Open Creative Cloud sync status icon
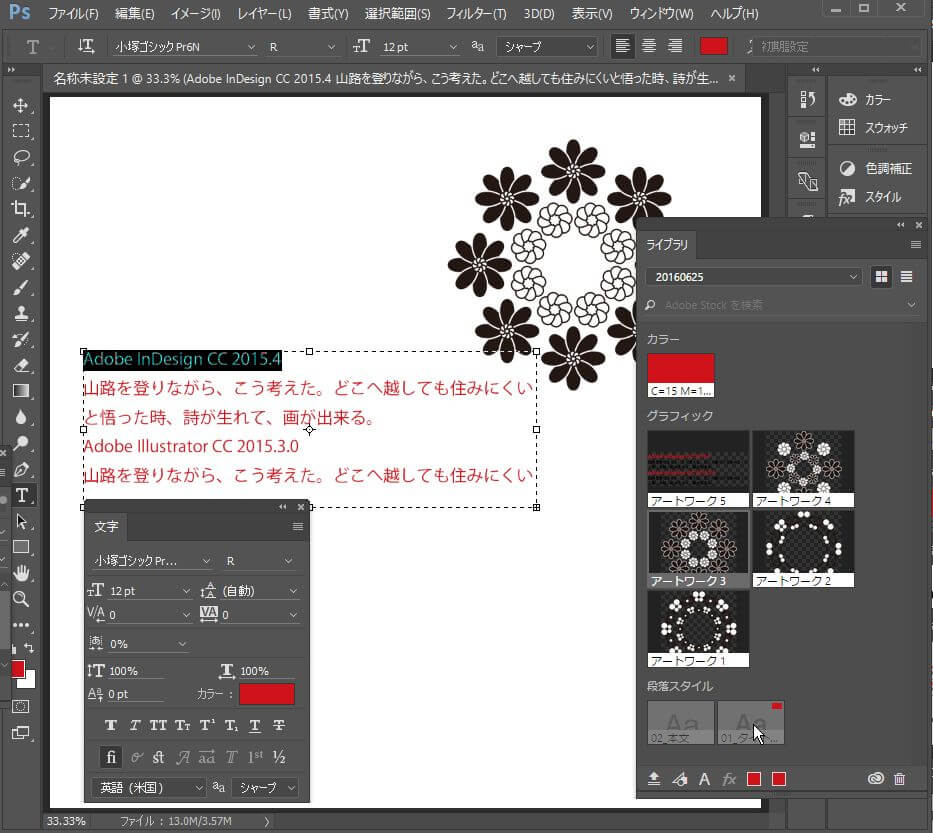 875,779
